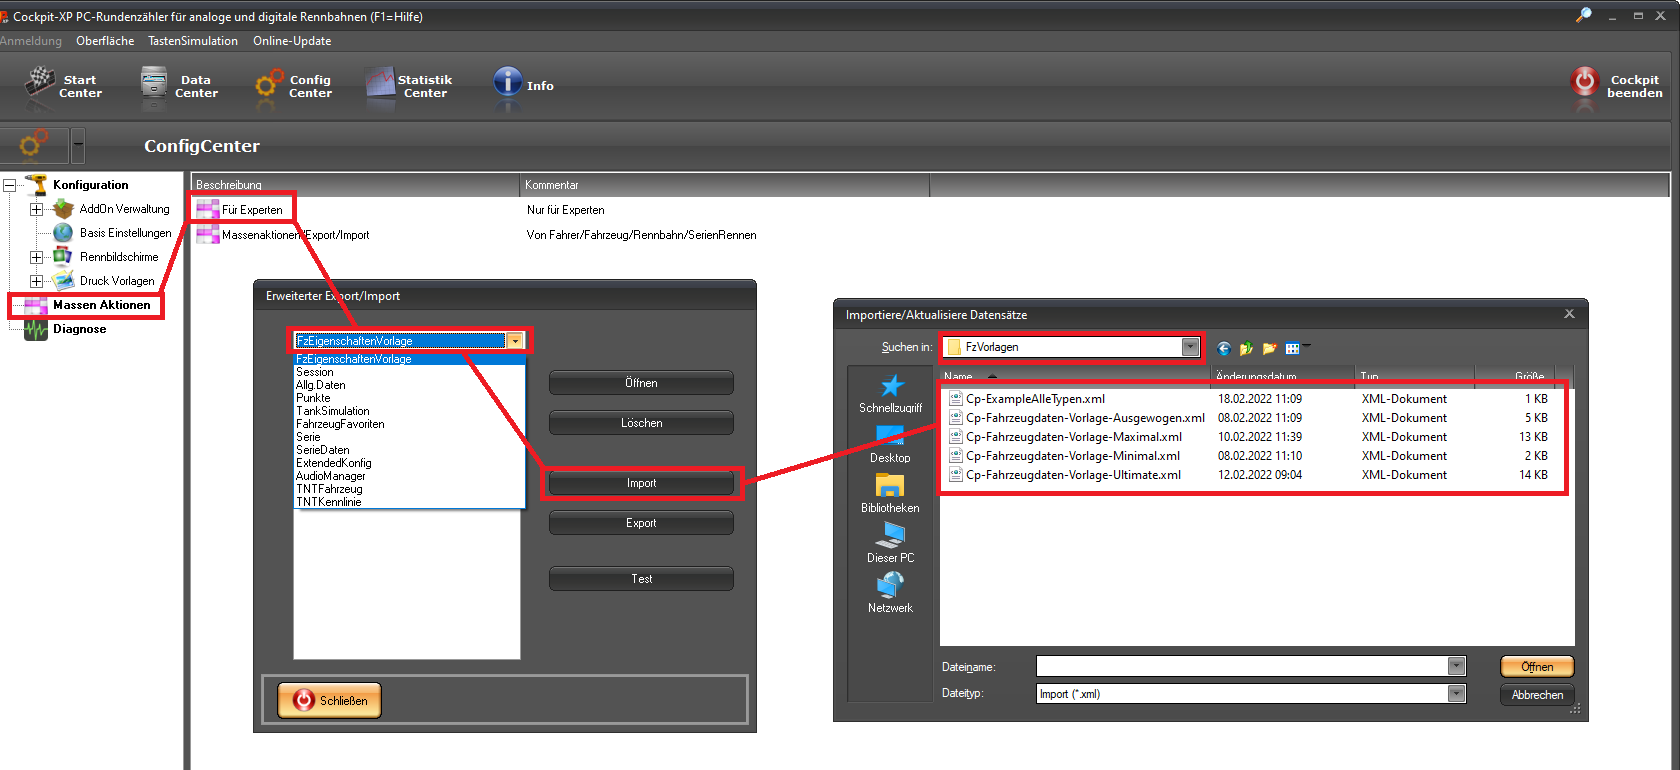
Task: Click the blue Info icon
Action: 507,82
